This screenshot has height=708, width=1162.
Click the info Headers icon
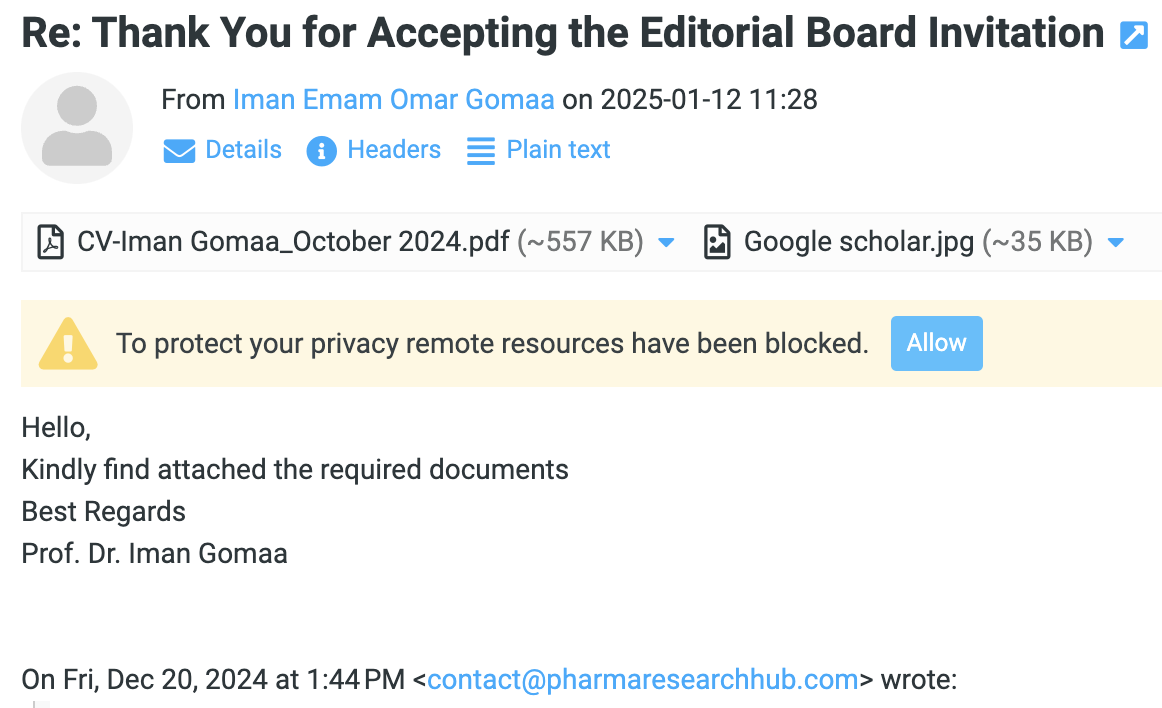tap(321, 151)
